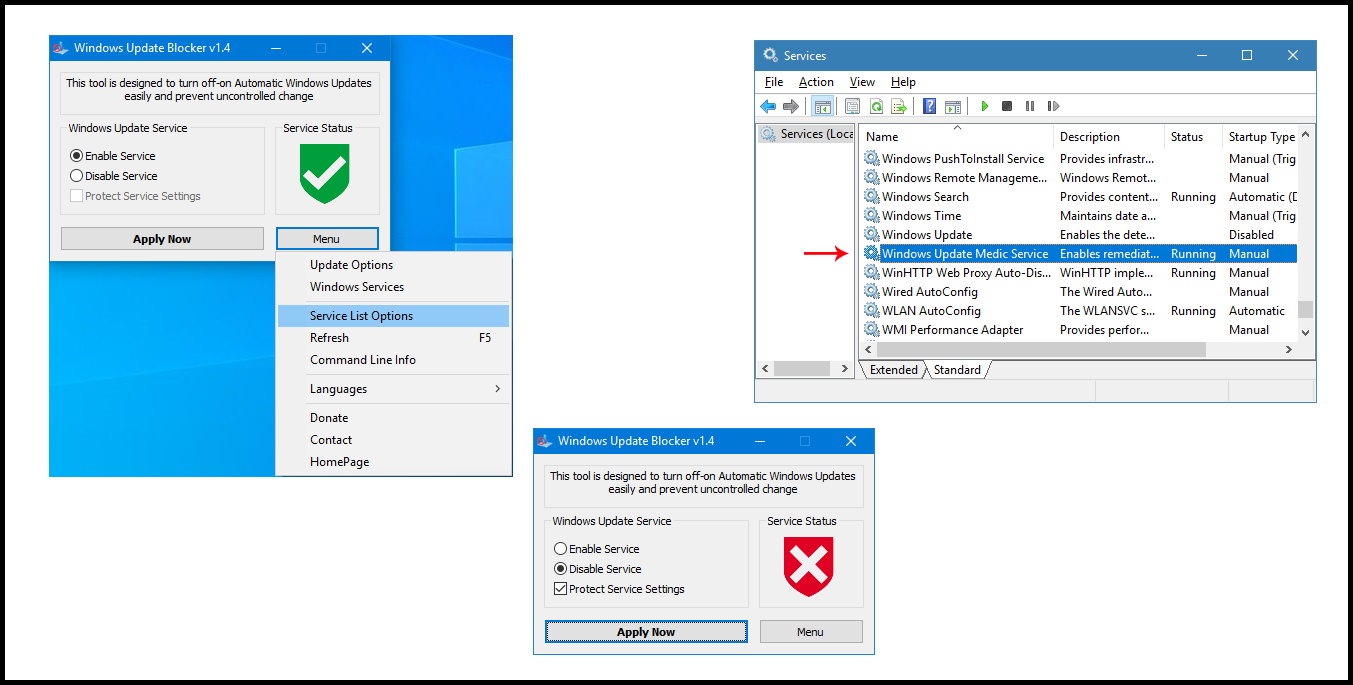This screenshot has height=685, width=1353.
Task: Start the service with the green play icon
Action: [985, 106]
